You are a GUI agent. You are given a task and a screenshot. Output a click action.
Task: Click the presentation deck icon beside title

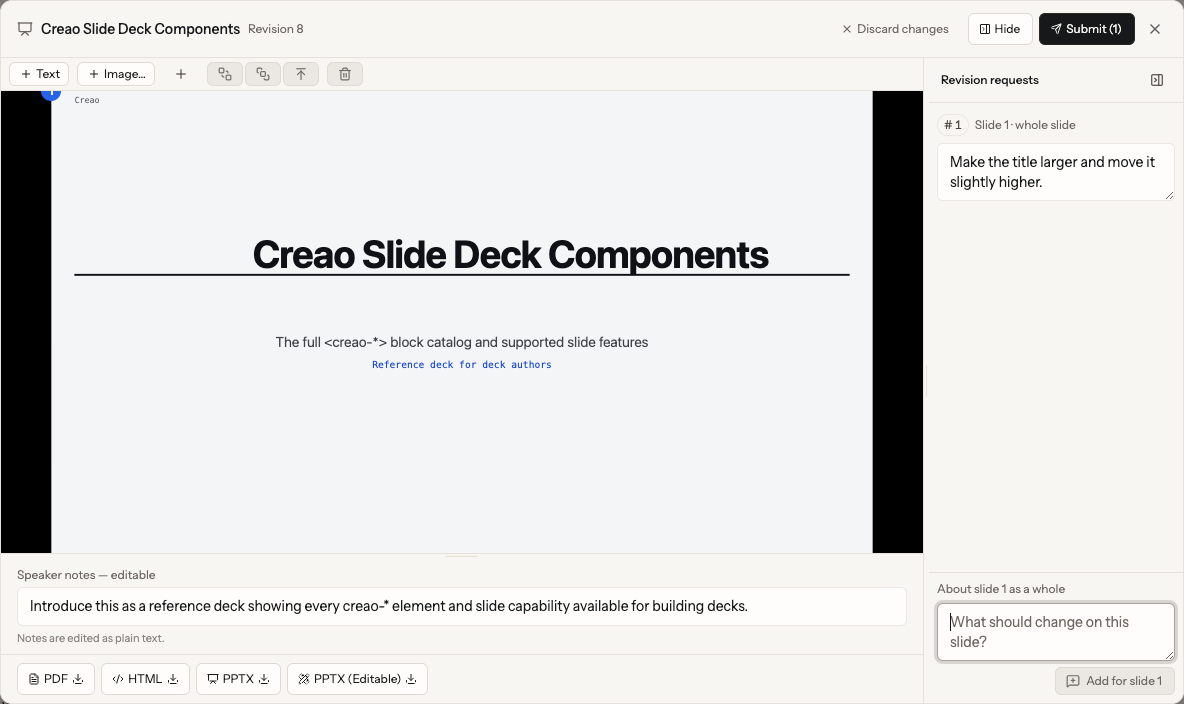25,29
